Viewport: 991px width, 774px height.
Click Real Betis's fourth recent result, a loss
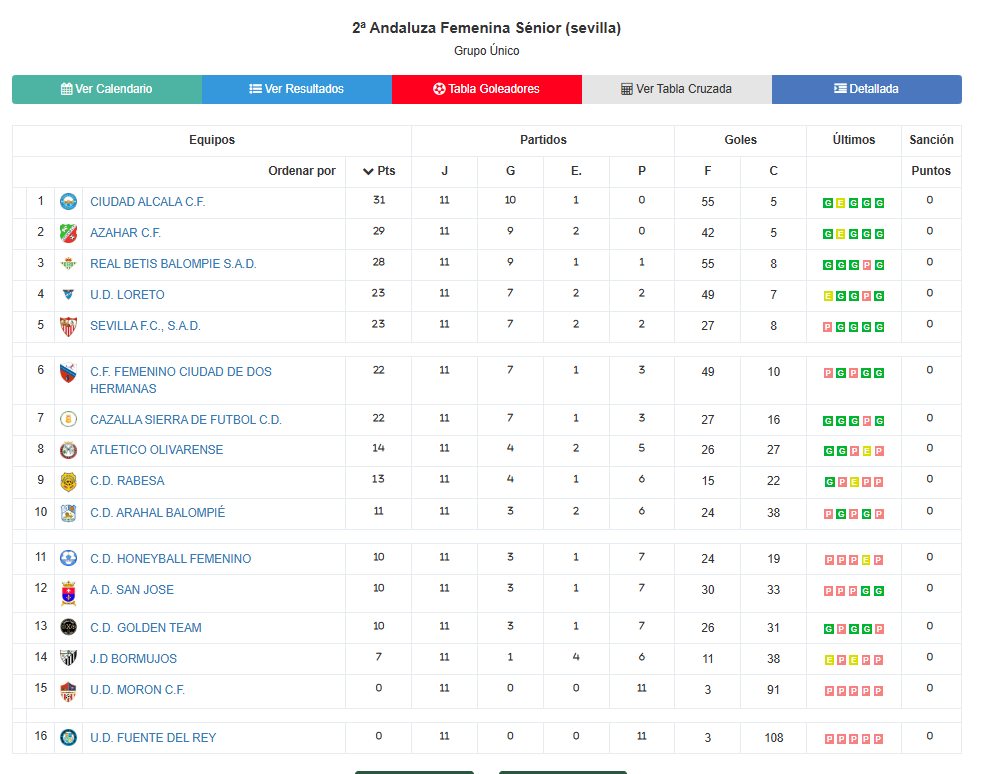tap(866, 265)
